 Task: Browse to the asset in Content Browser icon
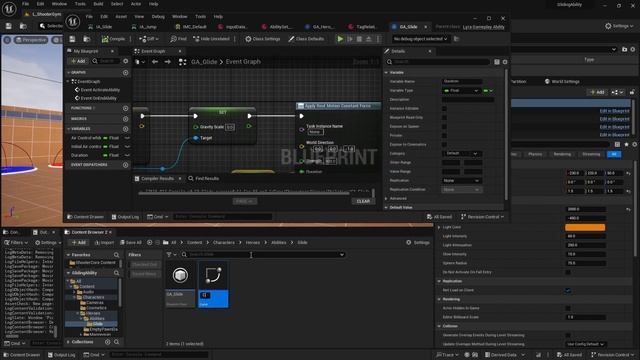tap(87, 39)
